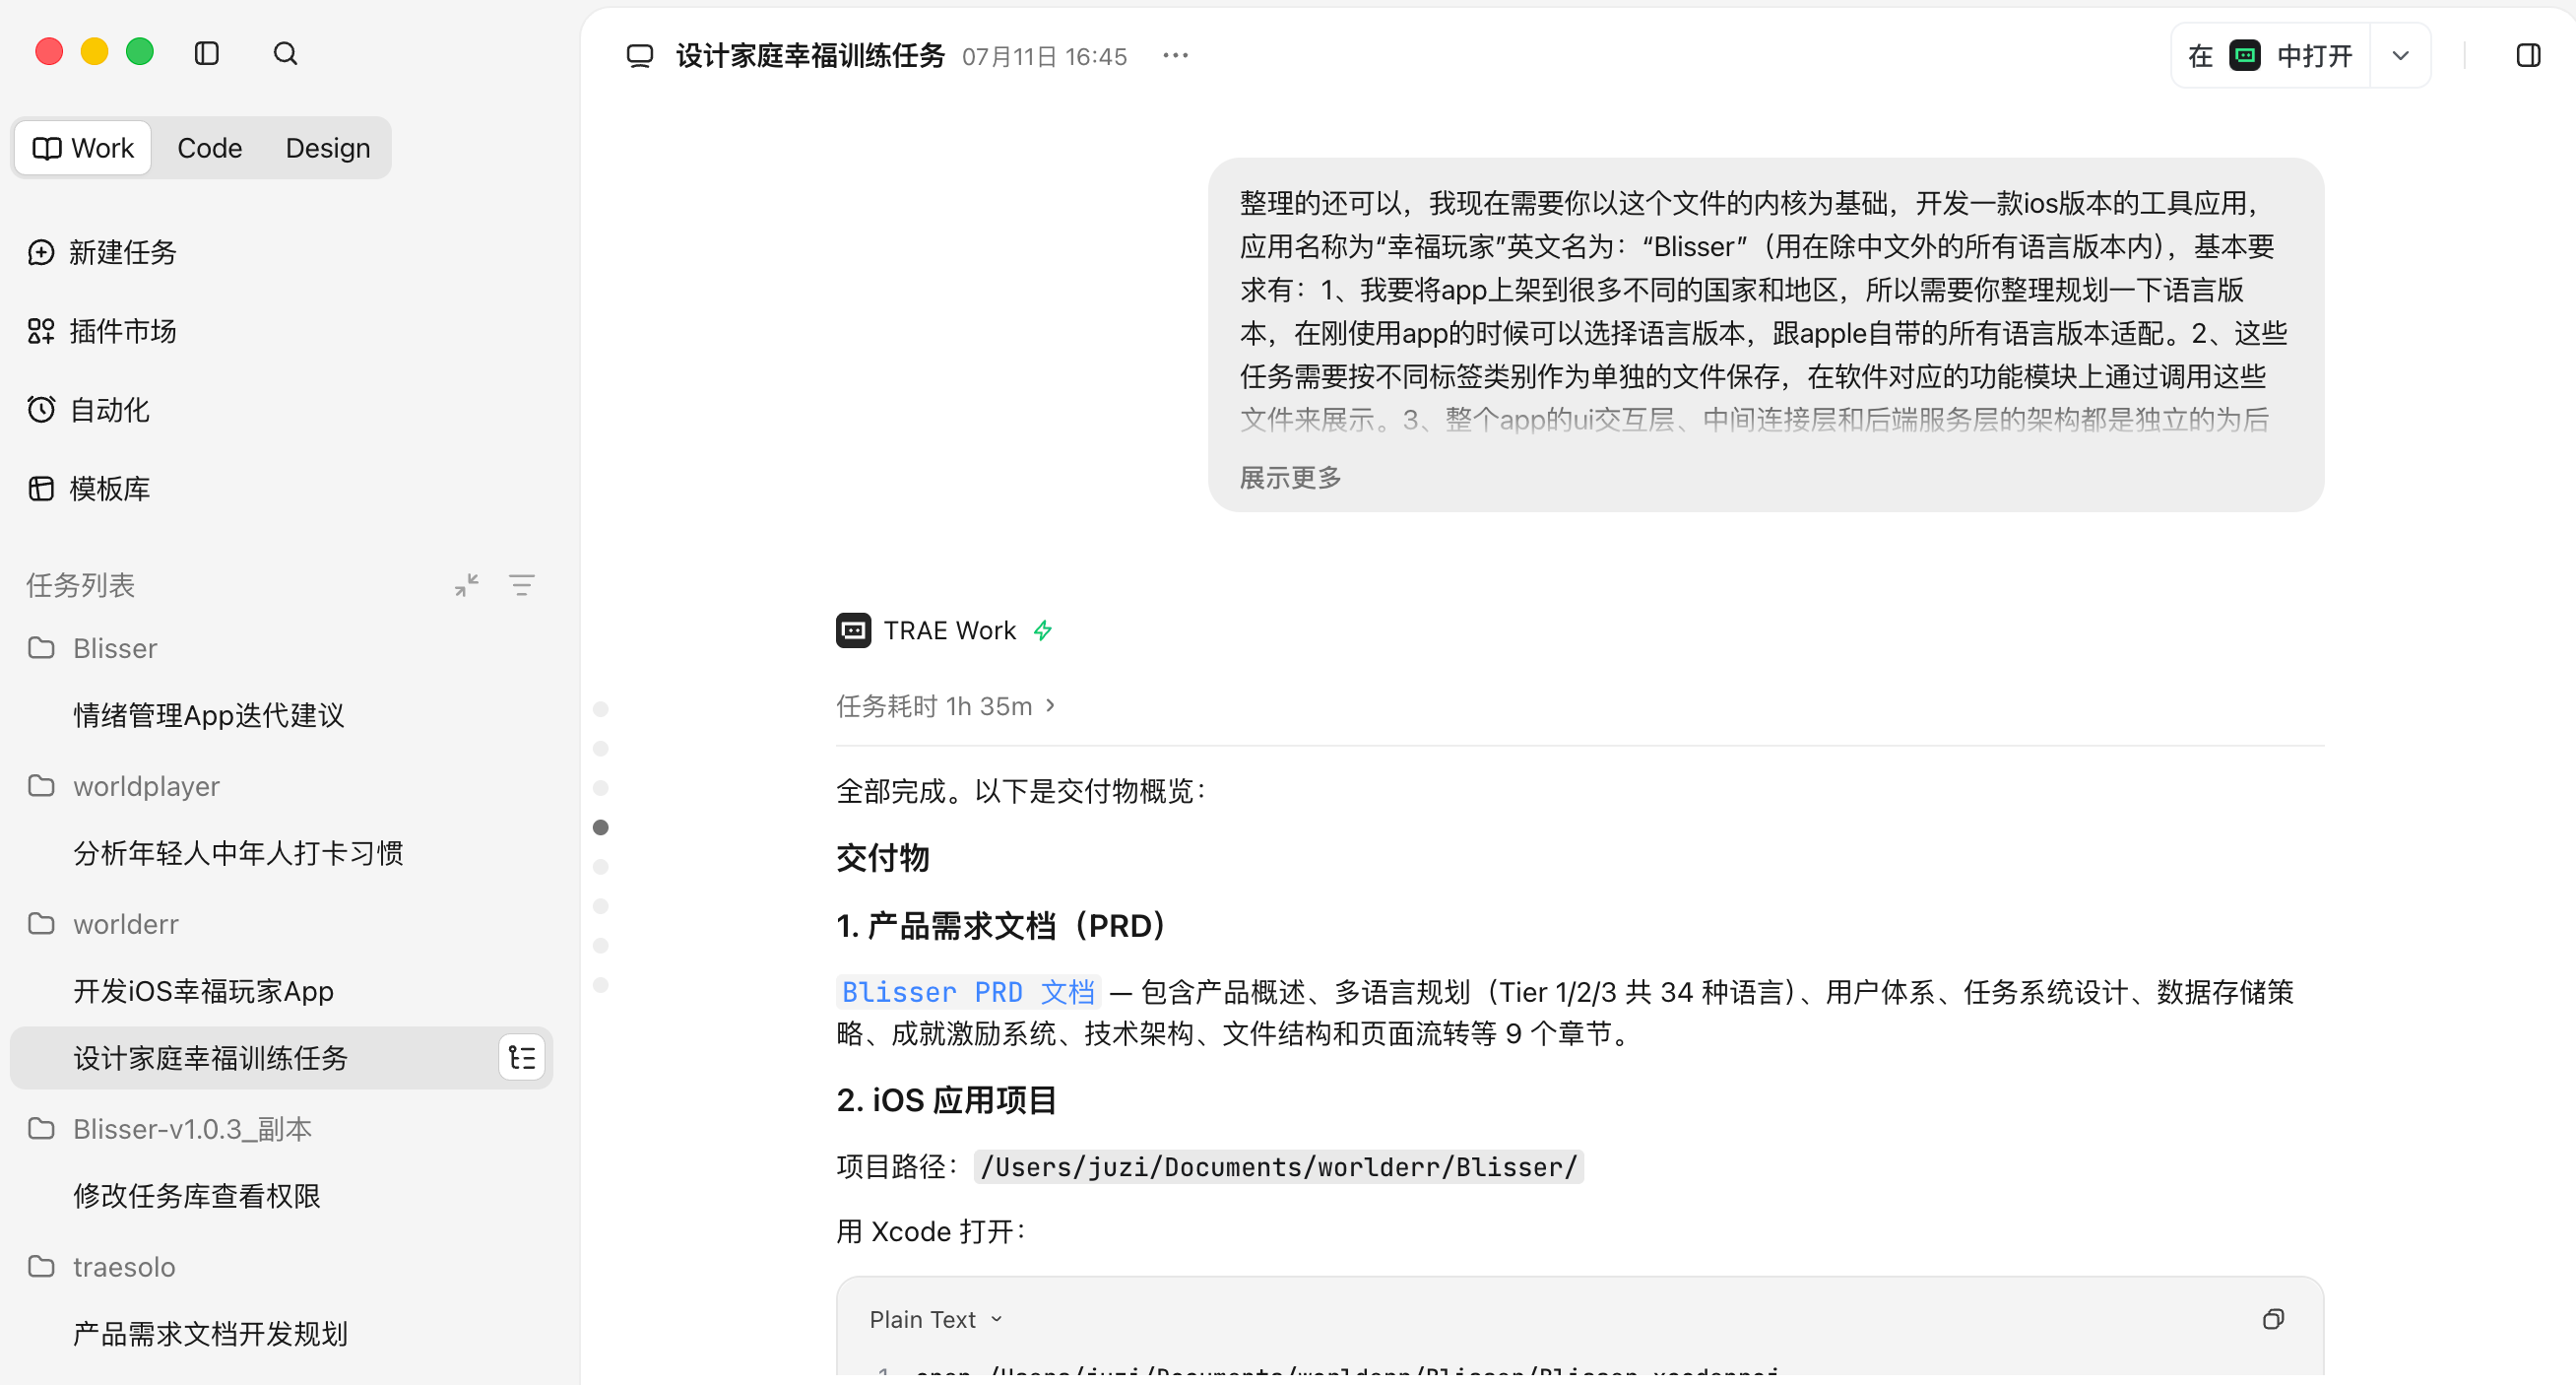Jump to the second conversation marker dot

click(x=601, y=749)
